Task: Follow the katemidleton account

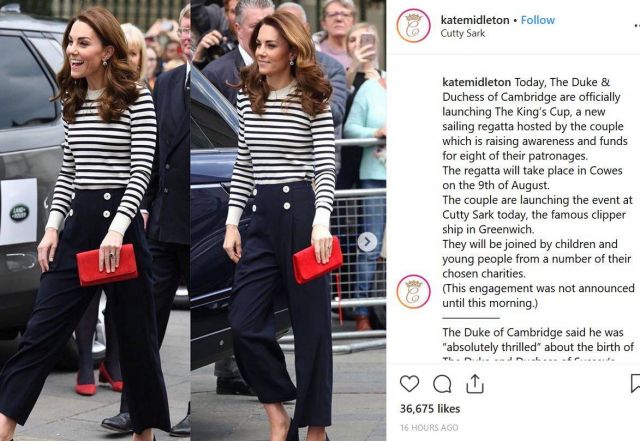Action: pos(538,20)
